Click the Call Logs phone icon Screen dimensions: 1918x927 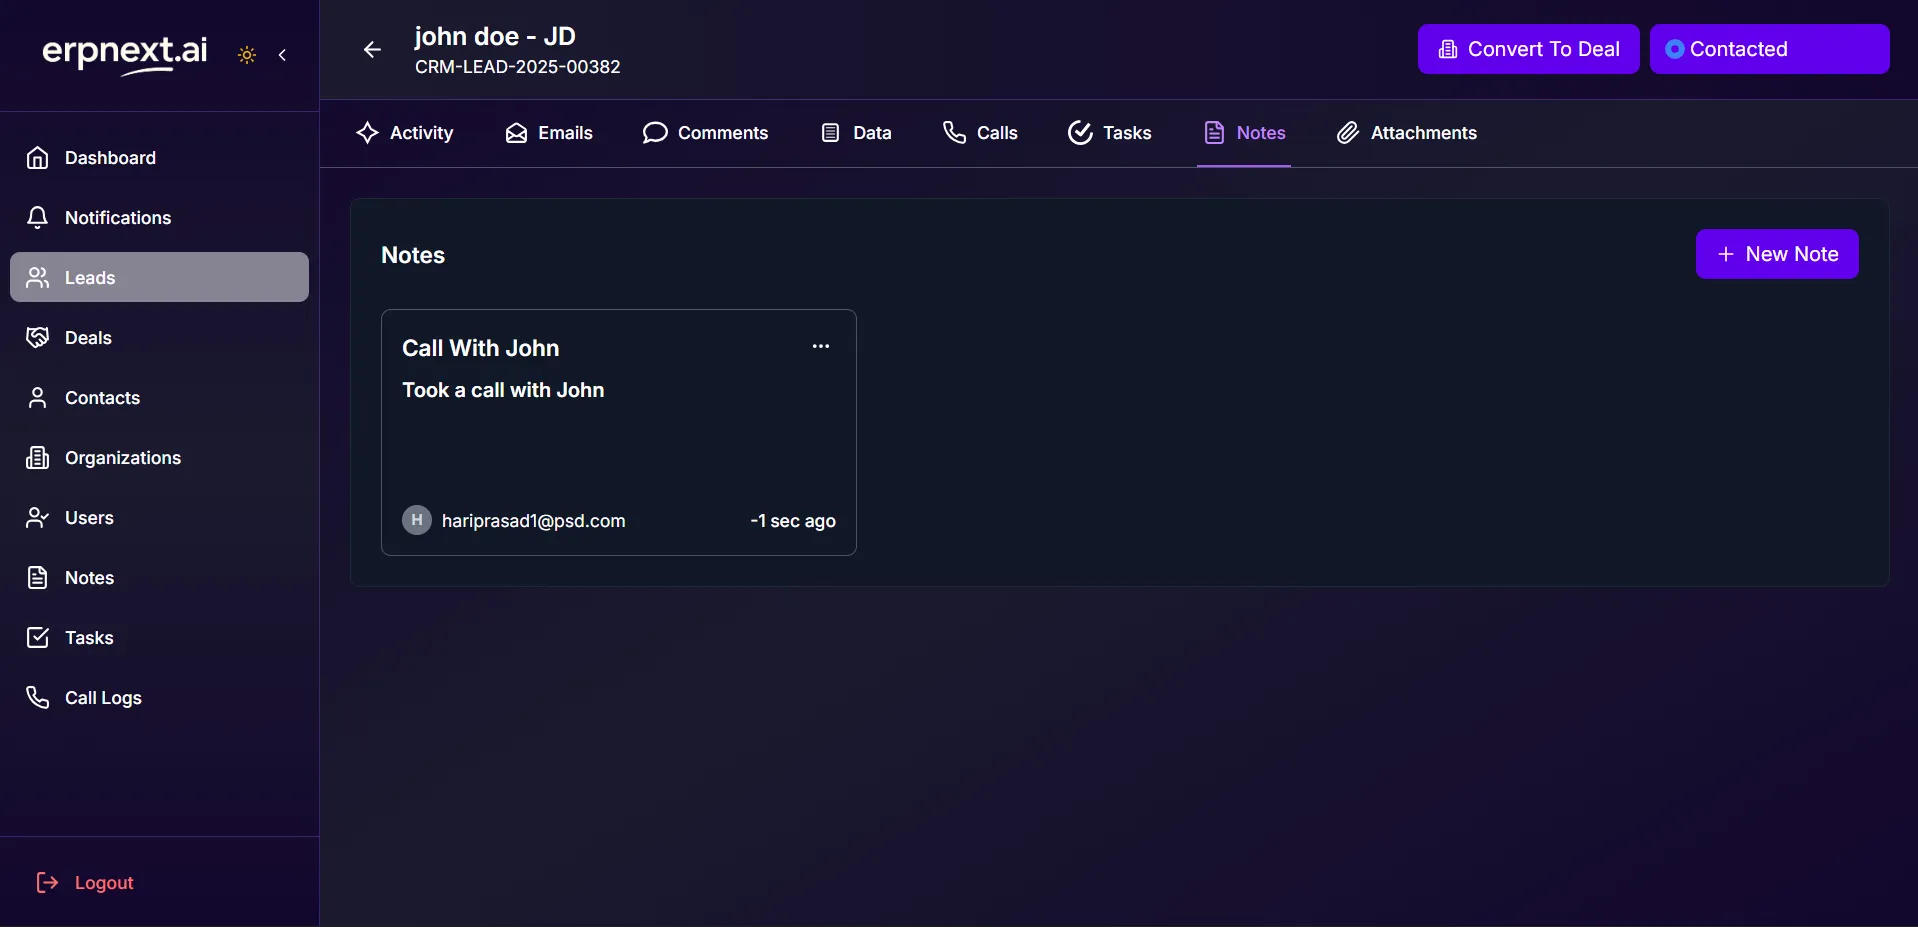38,698
